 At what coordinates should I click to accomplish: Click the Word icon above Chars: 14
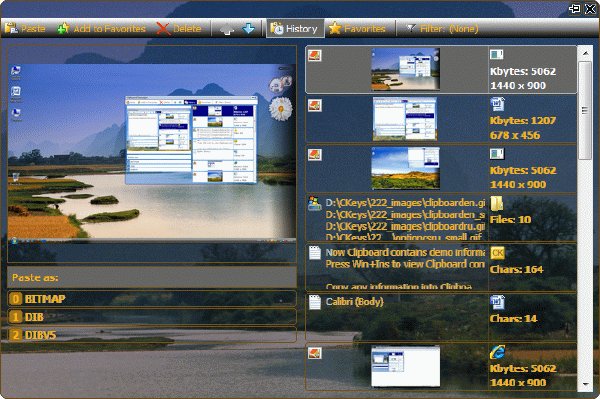(497, 302)
